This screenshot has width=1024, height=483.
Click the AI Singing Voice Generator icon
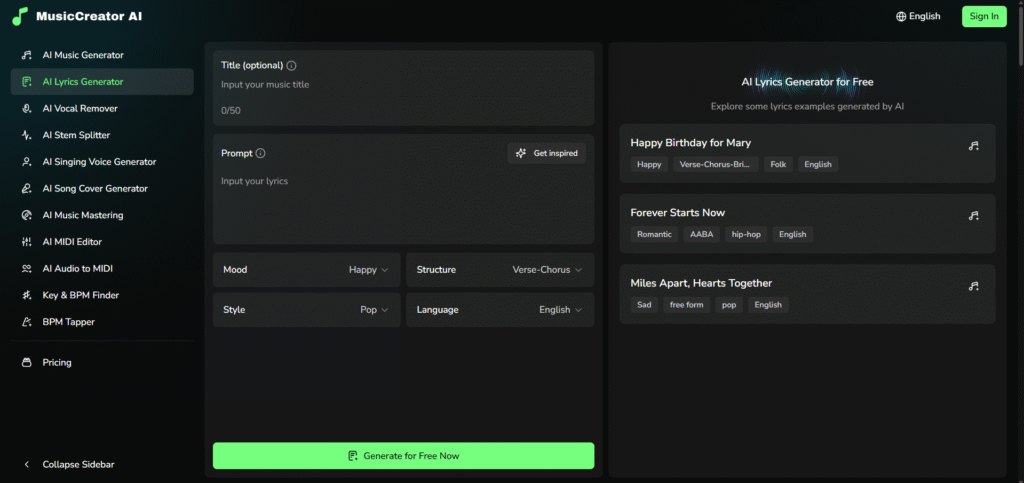click(x=27, y=162)
